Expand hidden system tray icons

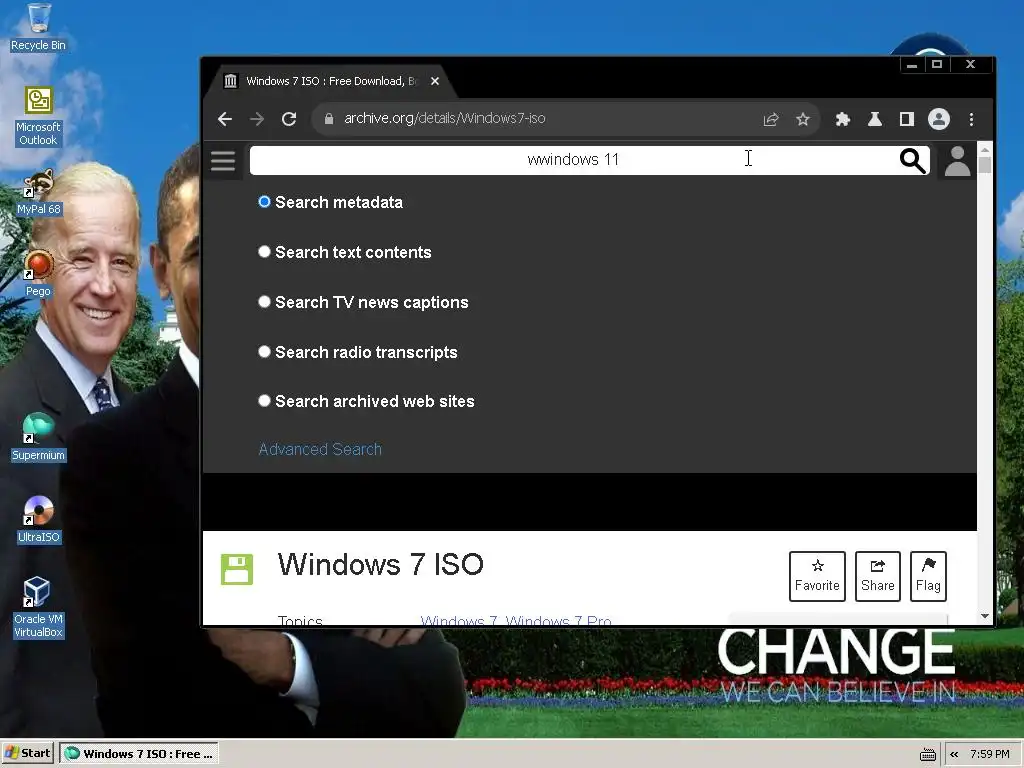coord(954,754)
